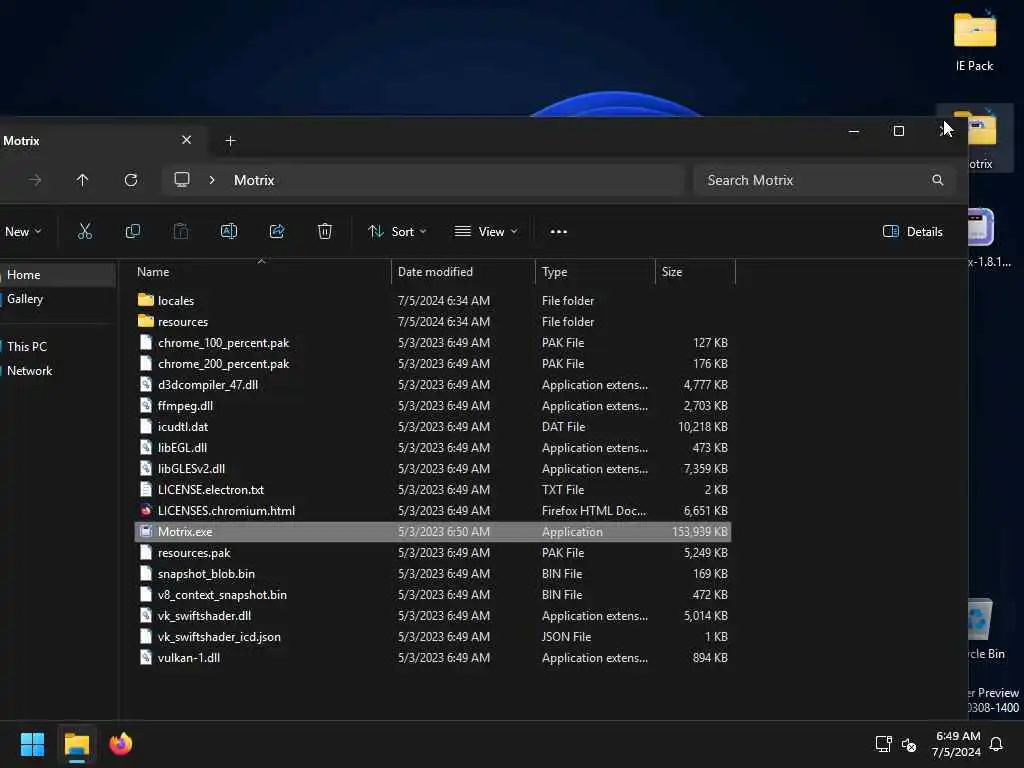Open the View dropdown
The image size is (1024, 768).
487,232
